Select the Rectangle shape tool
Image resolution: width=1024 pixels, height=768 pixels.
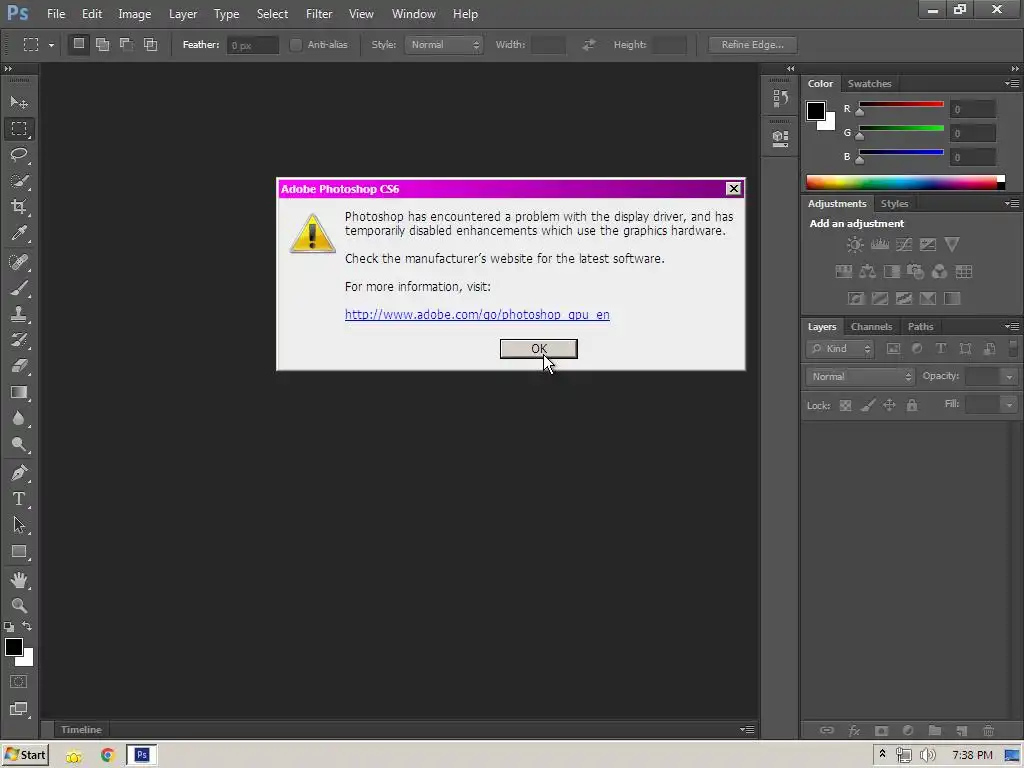19,552
